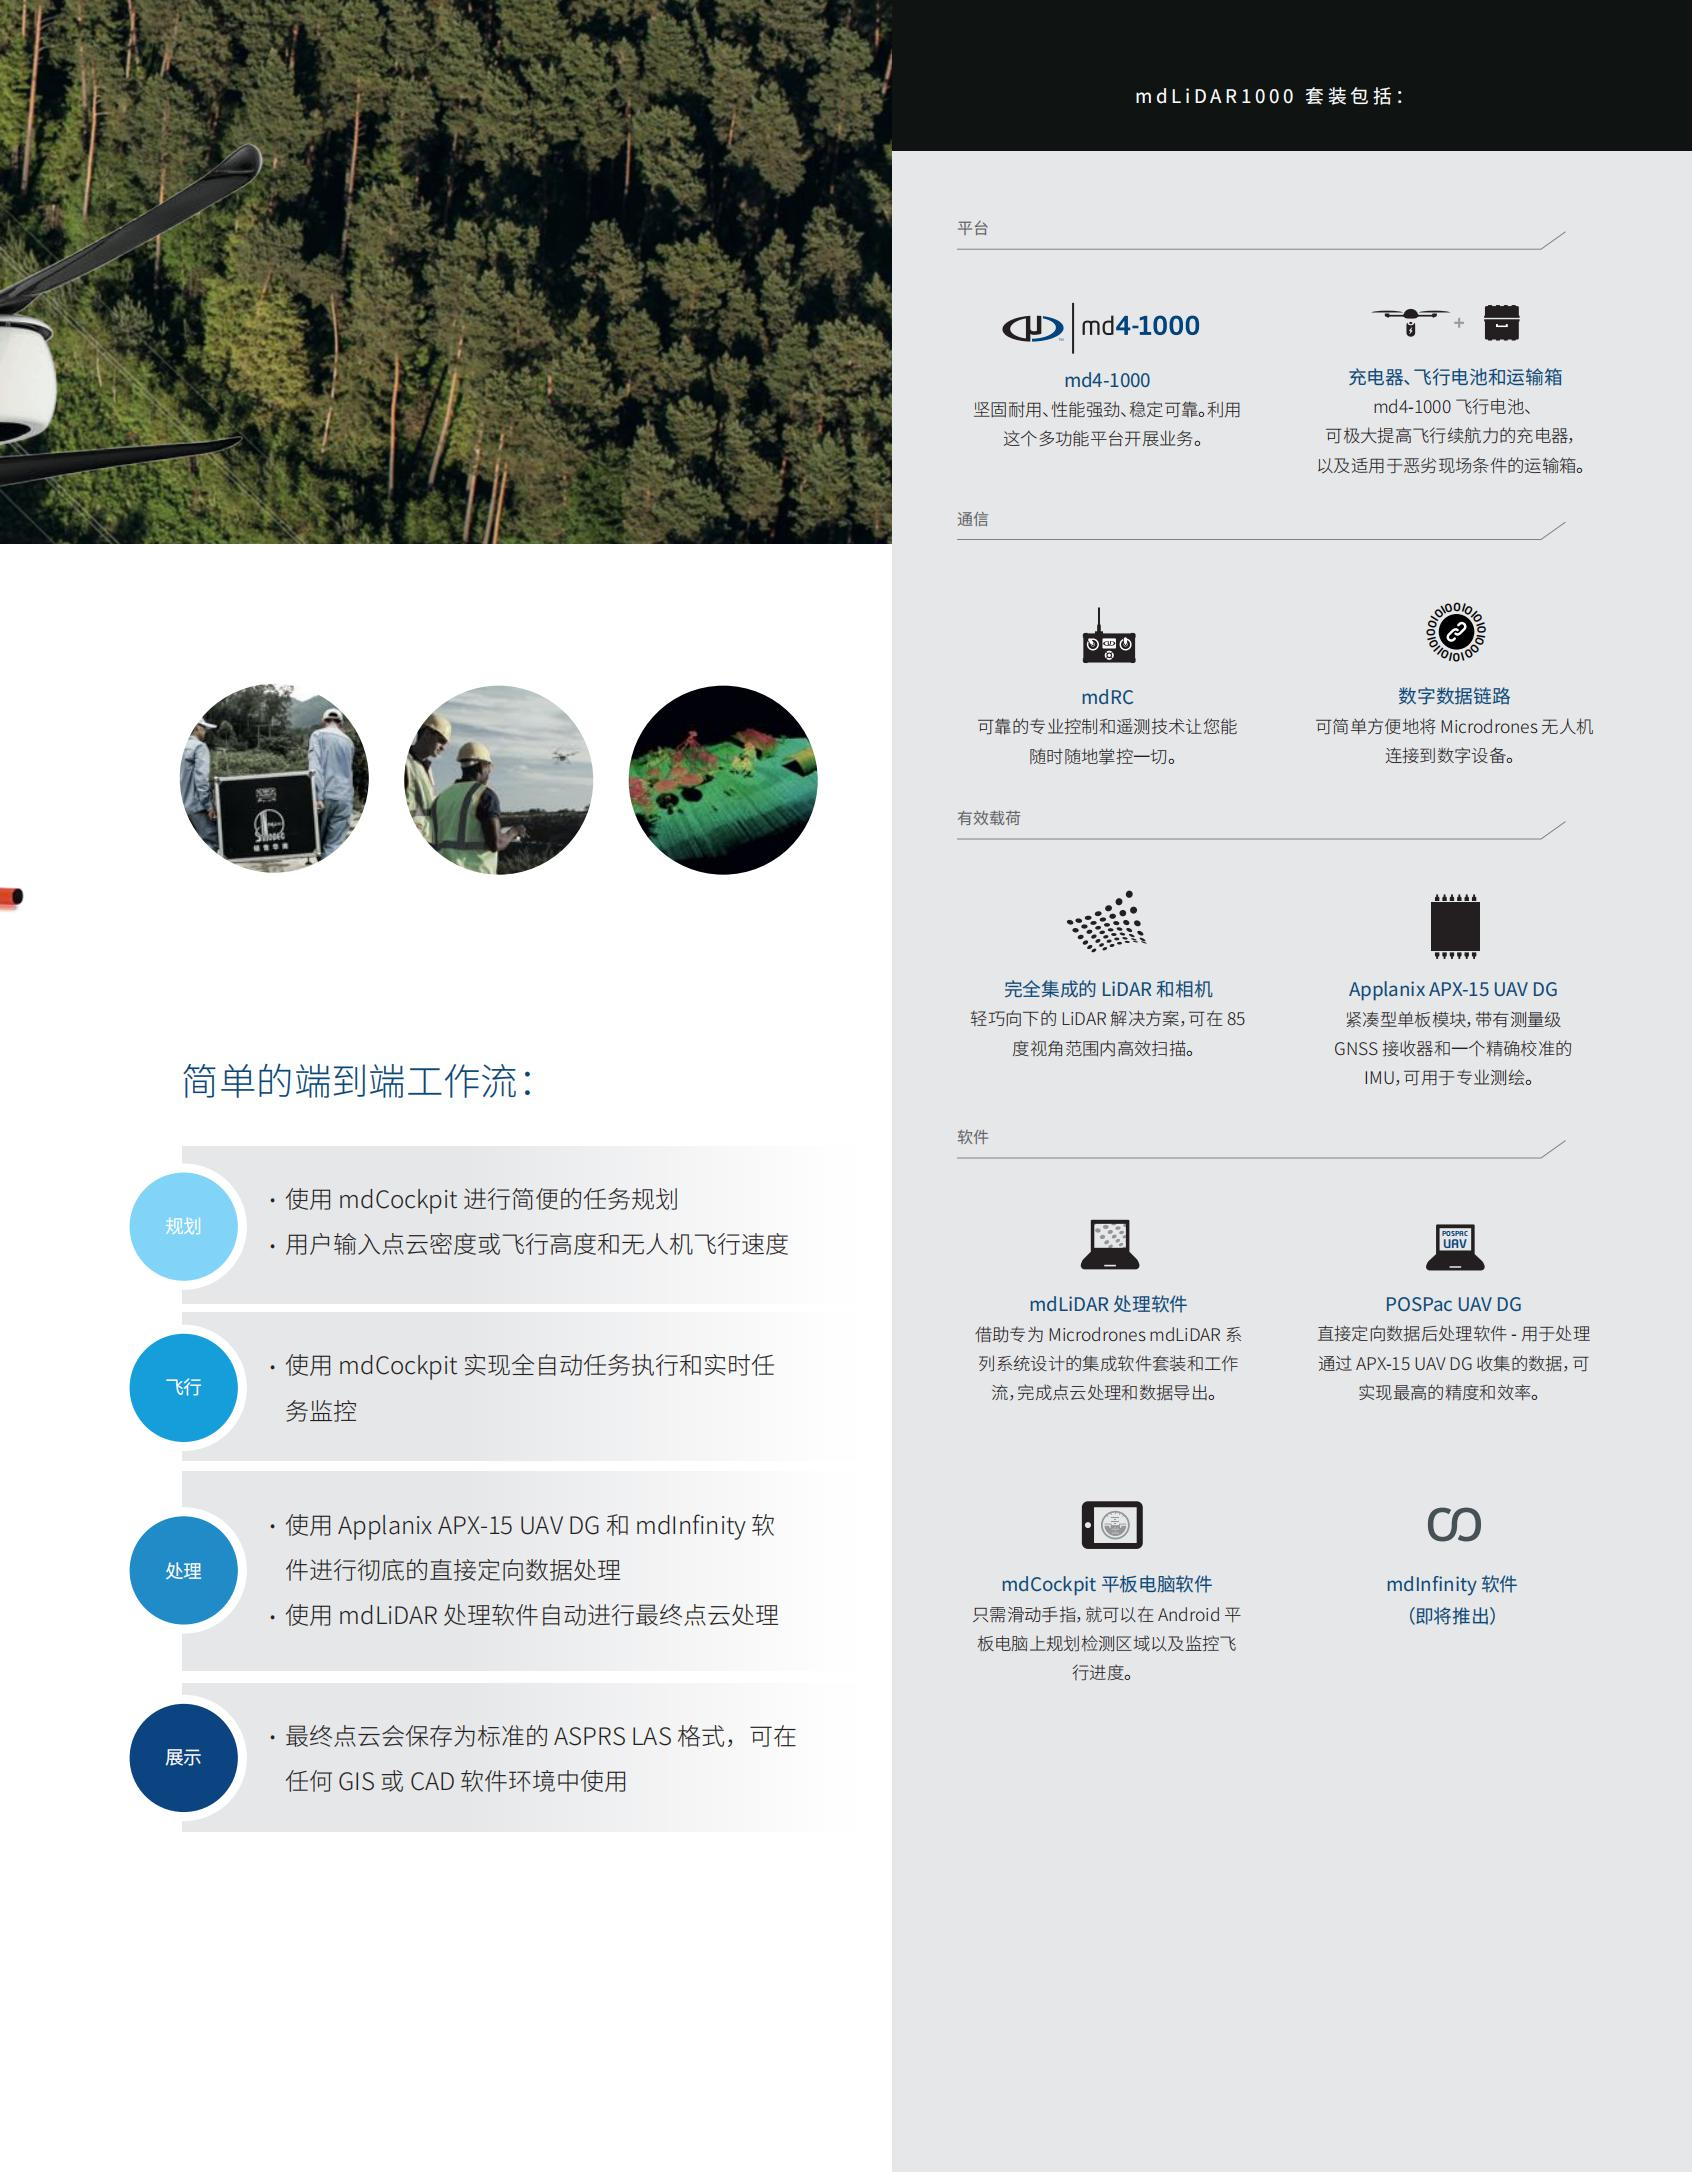1692x2172 pixels.
Task: Click text 流,完成点云处理和数据导出
Action: [1106, 1393]
